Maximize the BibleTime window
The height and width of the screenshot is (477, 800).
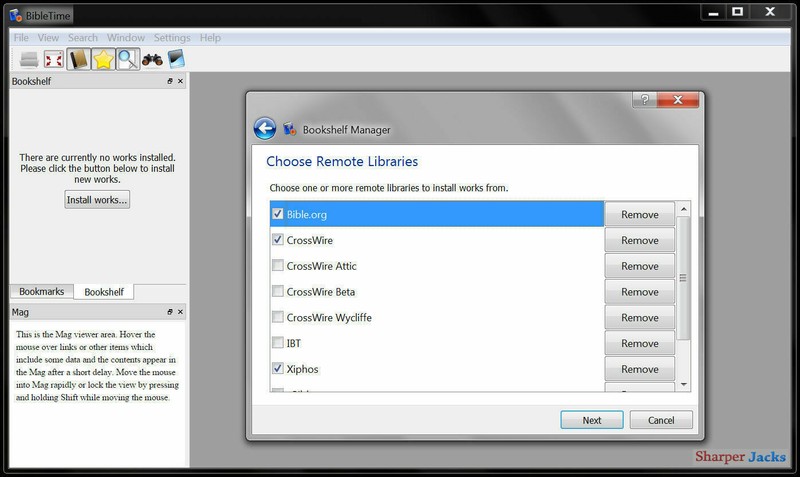pyautogui.click(x=738, y=12)
